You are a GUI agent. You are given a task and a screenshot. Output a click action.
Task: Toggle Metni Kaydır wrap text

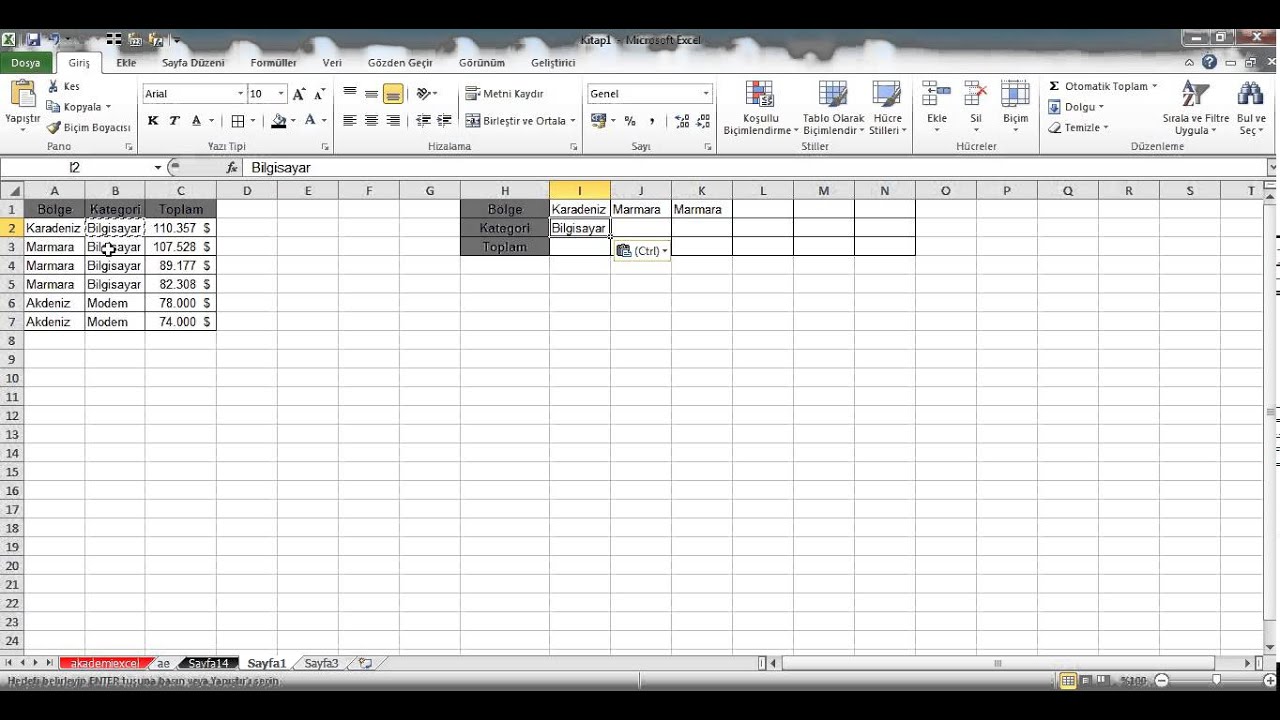coord(505,94)
